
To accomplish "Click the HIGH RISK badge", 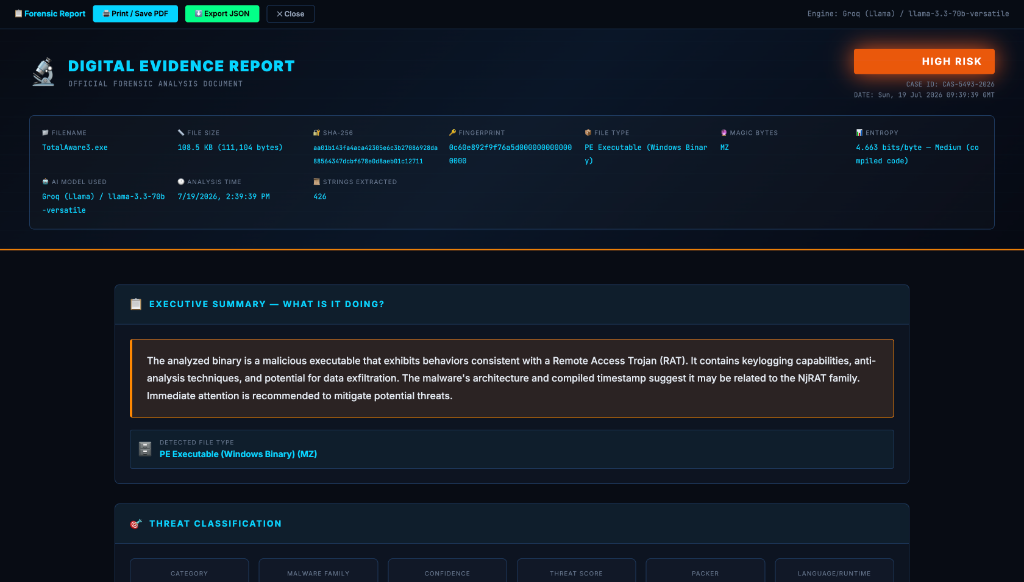I will [x=924, y=61].
